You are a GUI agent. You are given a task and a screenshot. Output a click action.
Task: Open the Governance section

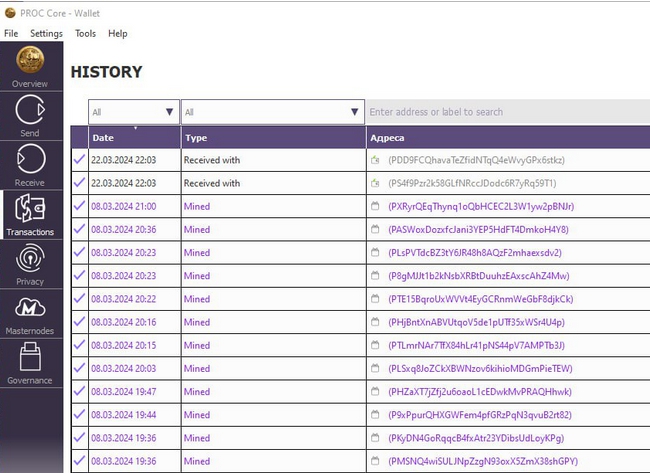coord(30,362)
